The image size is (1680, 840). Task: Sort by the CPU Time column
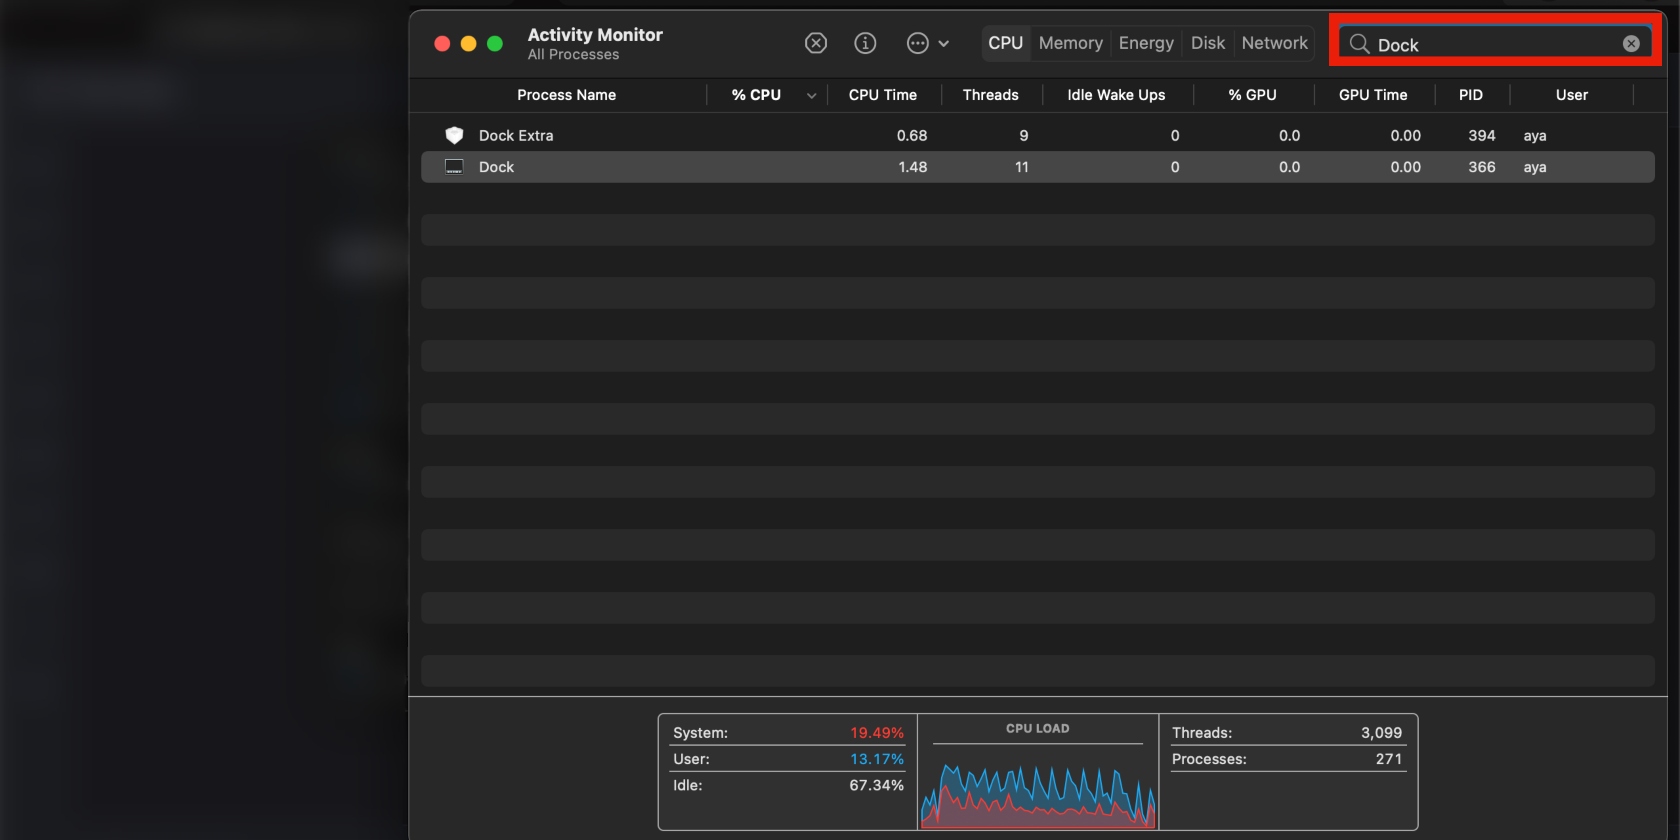click(883, 95)
